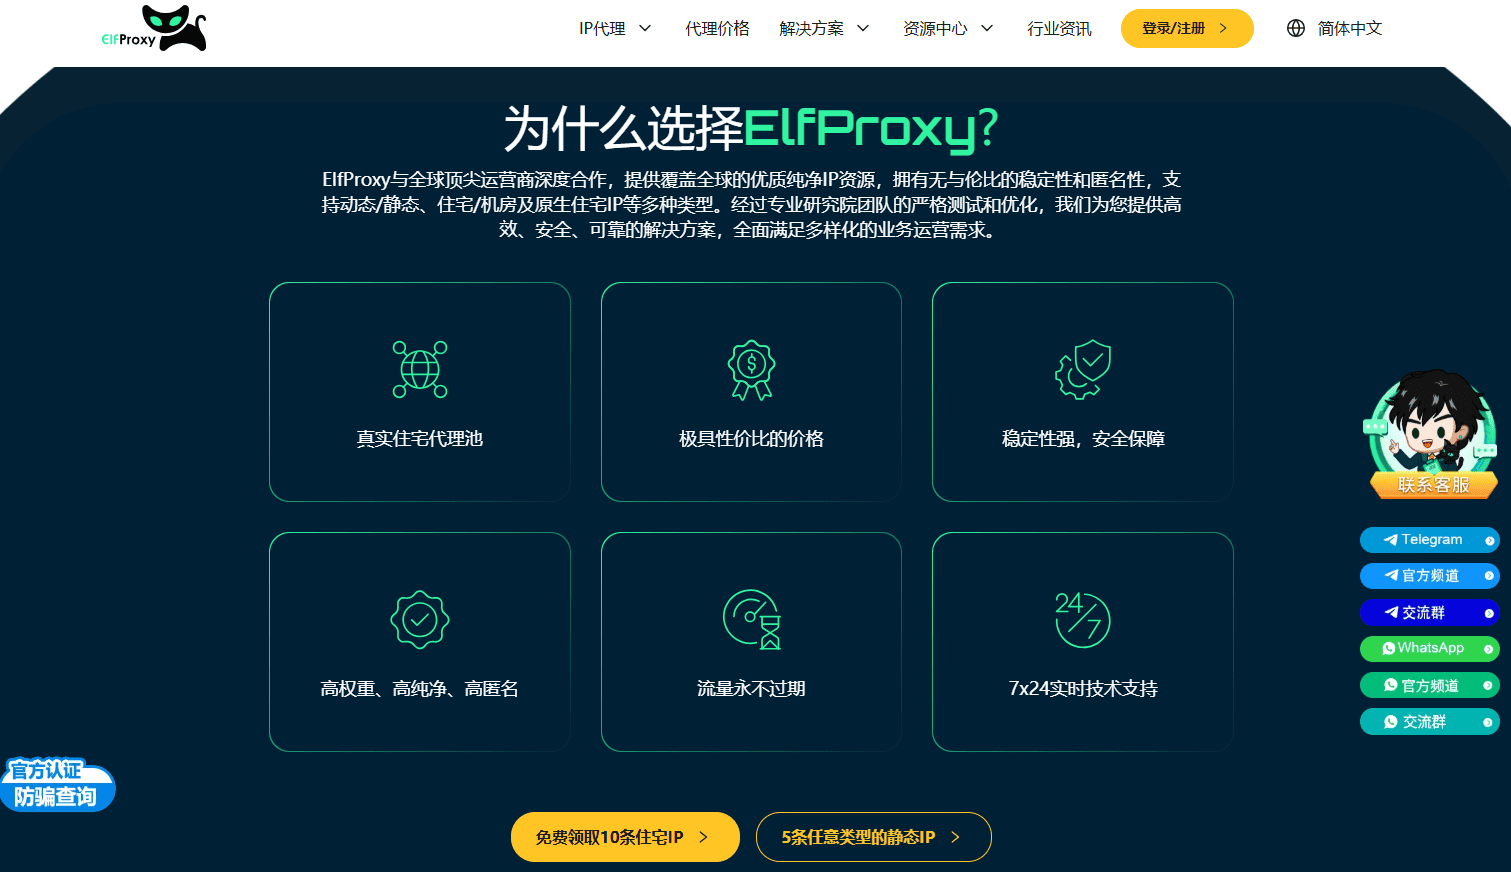Go to the 行业资讯 page

(x=1059, y=28)
